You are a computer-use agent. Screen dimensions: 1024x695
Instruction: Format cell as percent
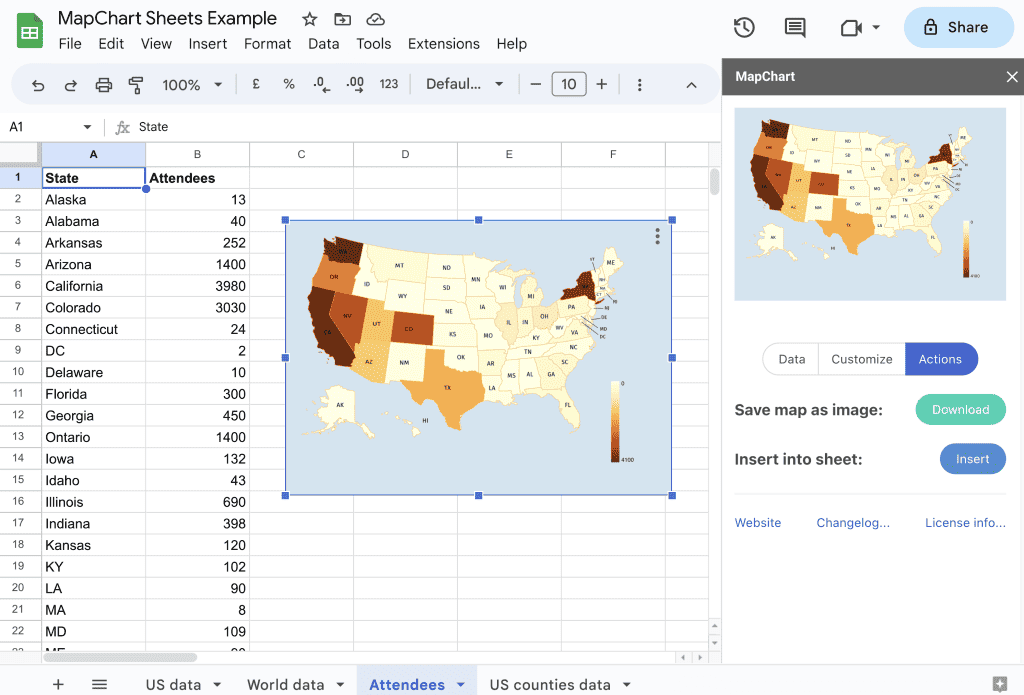pos(289,84)
